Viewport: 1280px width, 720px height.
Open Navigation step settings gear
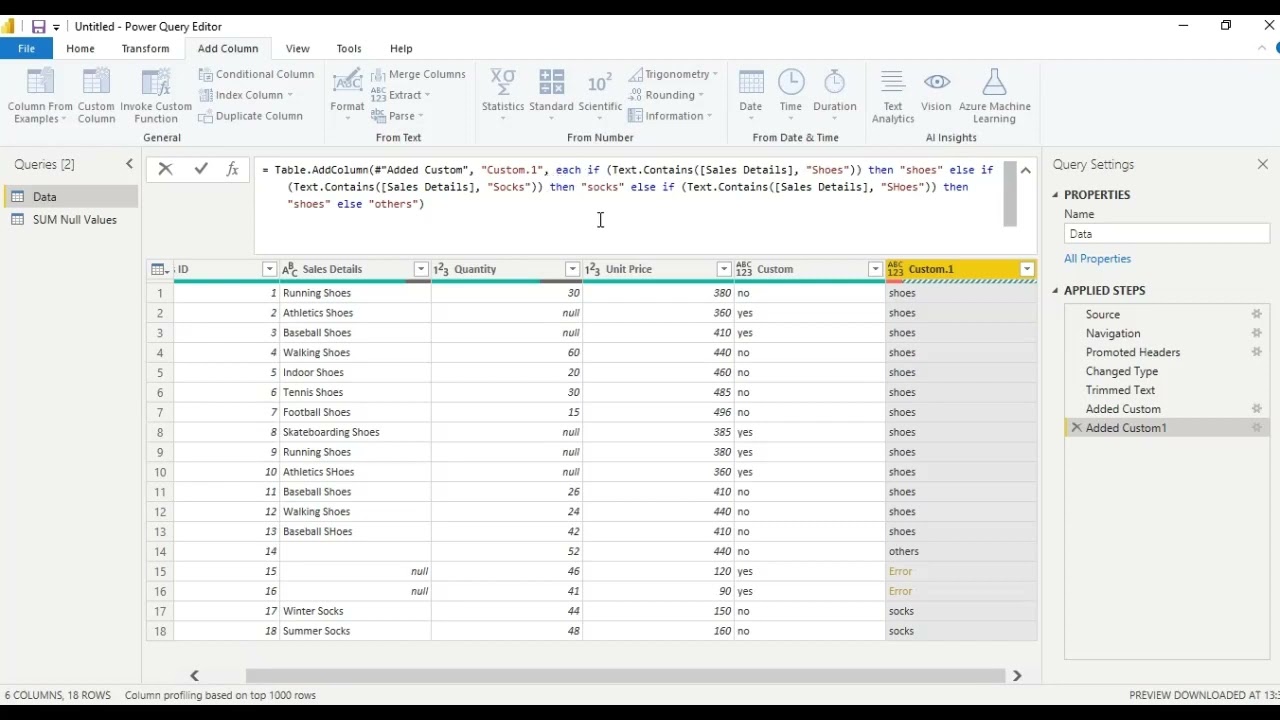[1257, 333]
